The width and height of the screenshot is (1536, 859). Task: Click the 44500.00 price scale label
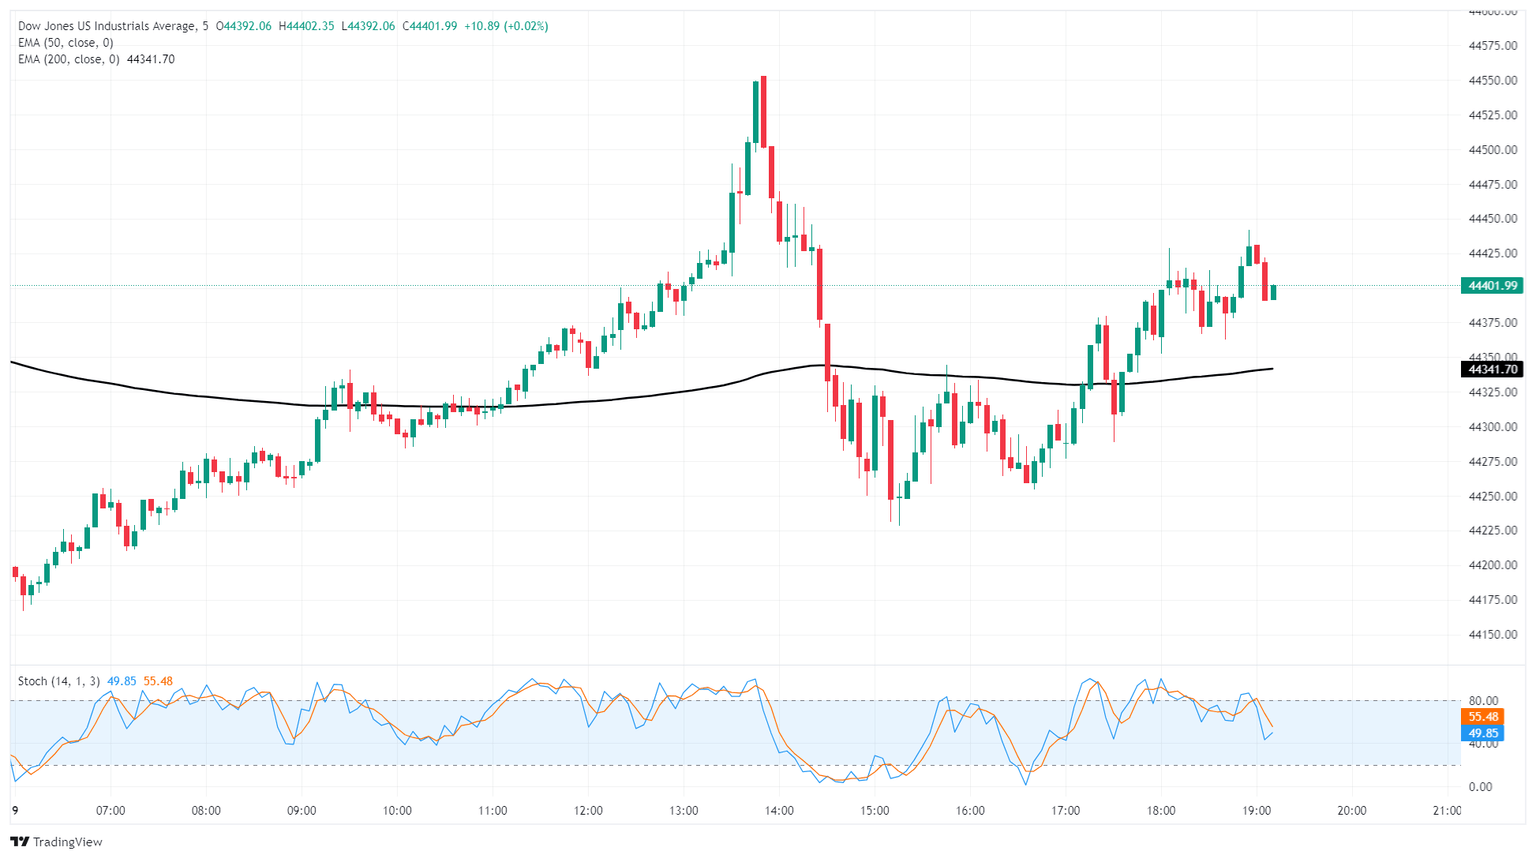pyautogui.click(x=1493, y=150)
